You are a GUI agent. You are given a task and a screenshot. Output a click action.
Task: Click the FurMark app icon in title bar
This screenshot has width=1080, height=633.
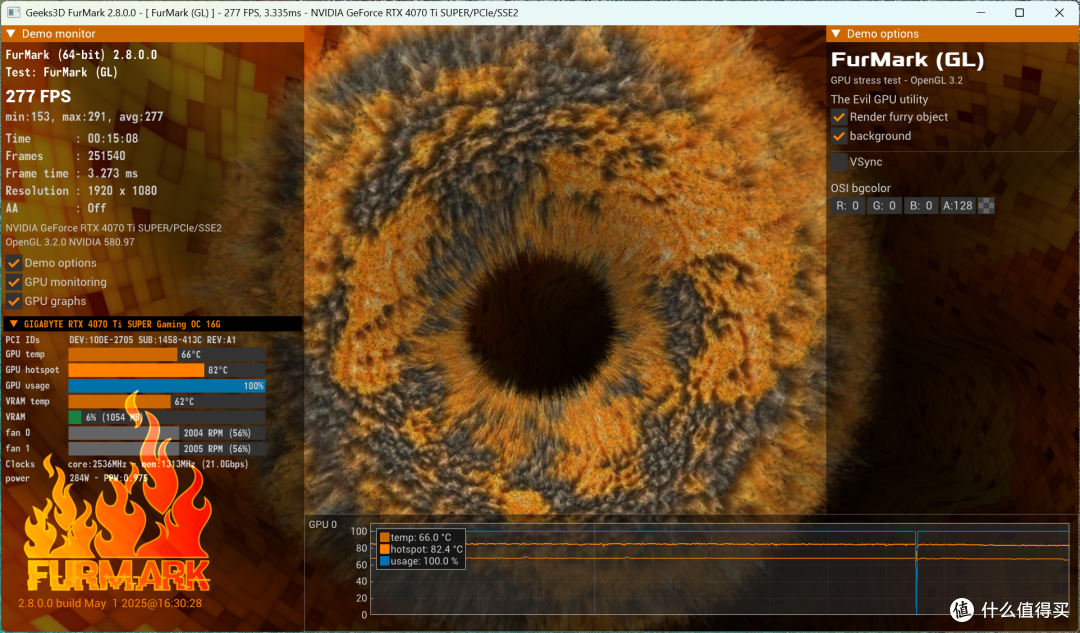click(13, 12)
